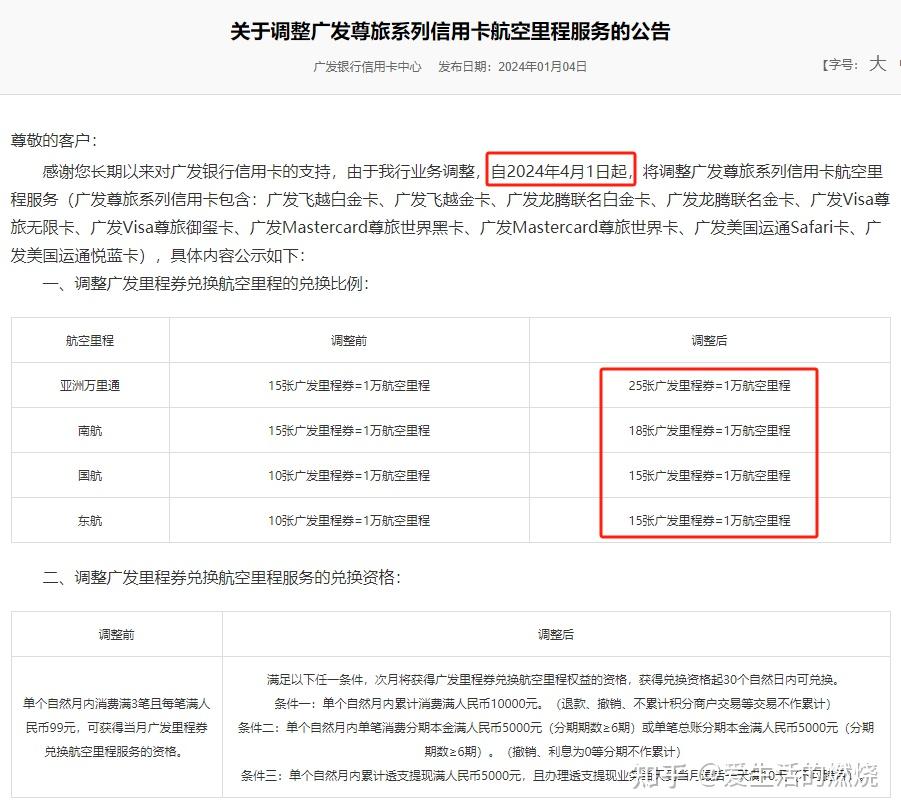Click the publisher text "广发银行信用卡中心"
The image size is (901, 812).
pos(367,67)
